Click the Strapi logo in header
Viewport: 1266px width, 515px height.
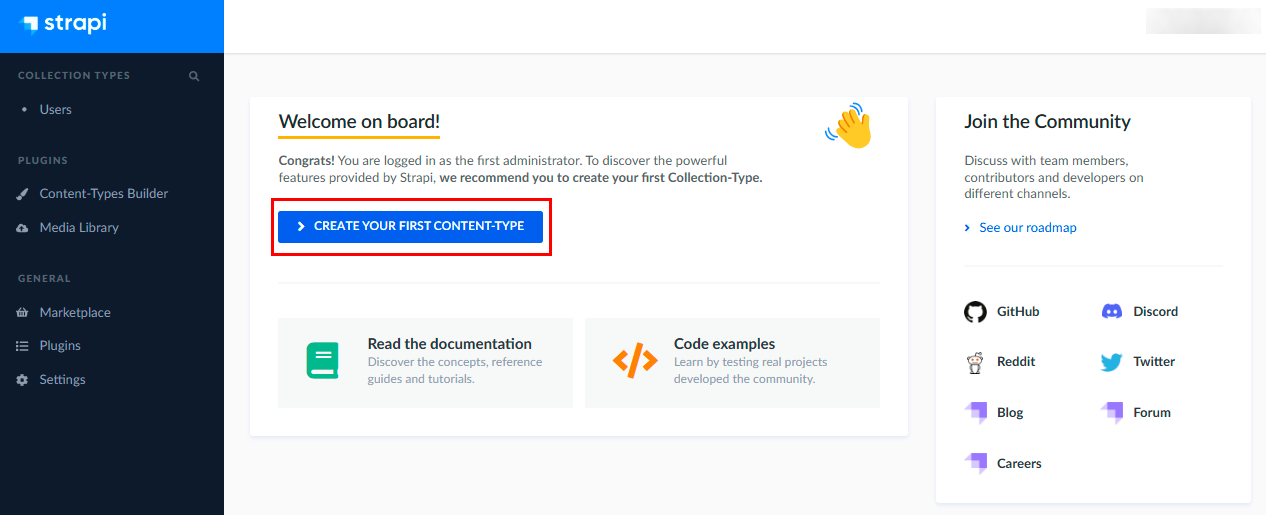(63, 24)
